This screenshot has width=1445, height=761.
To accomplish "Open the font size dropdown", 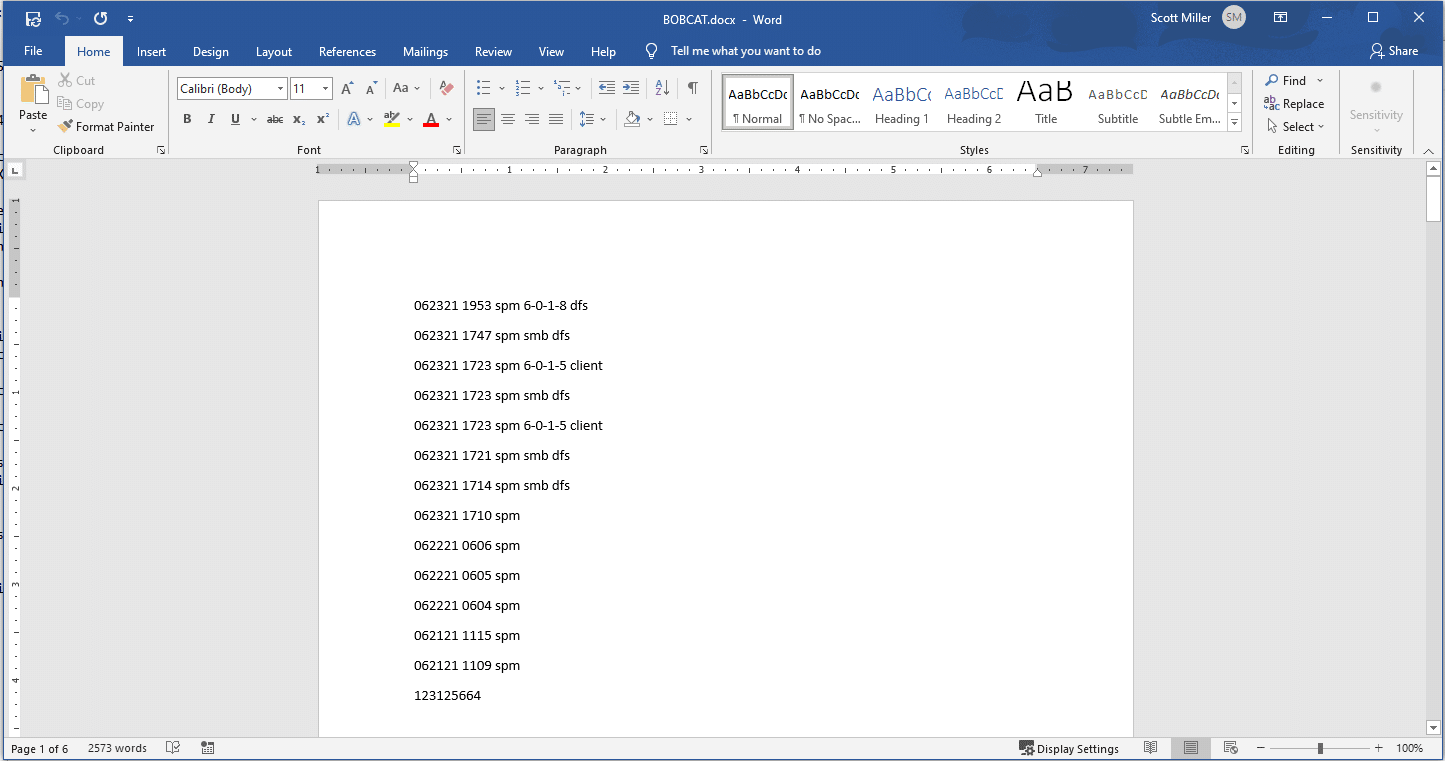I will point(325,89).
